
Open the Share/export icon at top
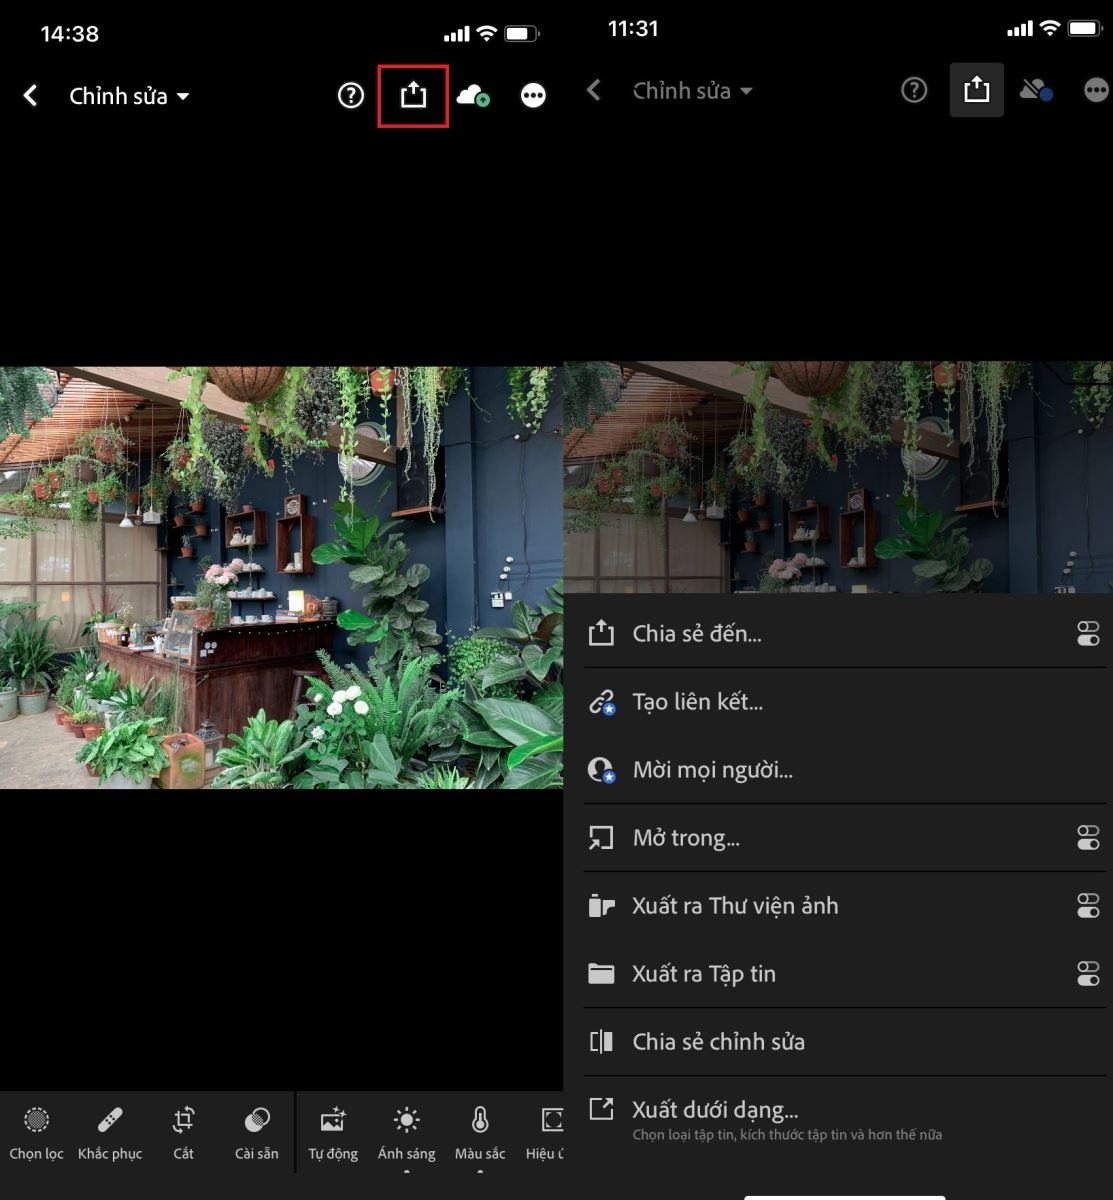click(x=412, y=95)
